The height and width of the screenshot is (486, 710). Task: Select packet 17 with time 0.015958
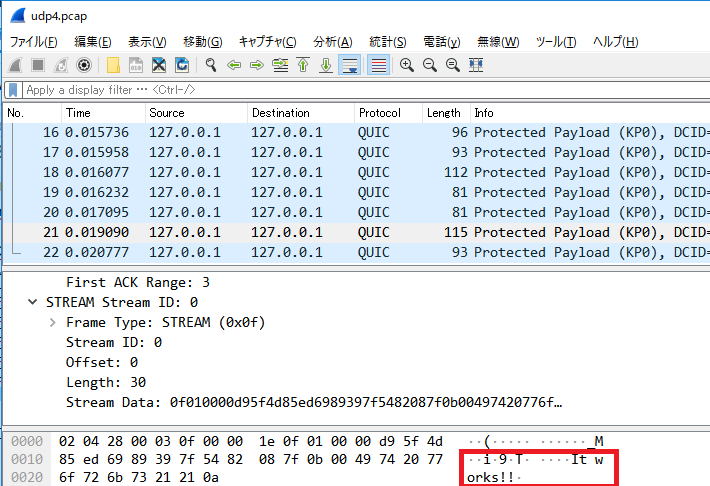(x=357, y=152)
